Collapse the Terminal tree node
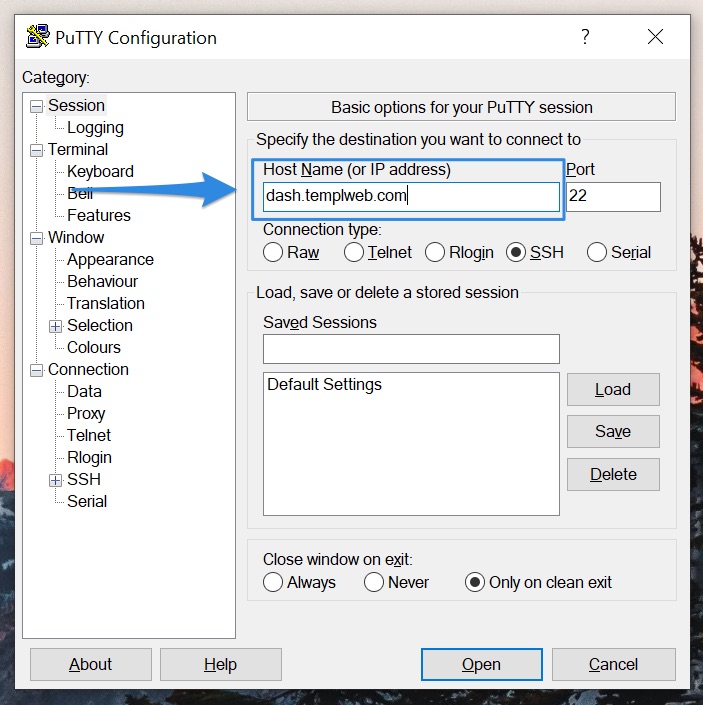Viewport: 703px width, 705px height. (36, 150)
